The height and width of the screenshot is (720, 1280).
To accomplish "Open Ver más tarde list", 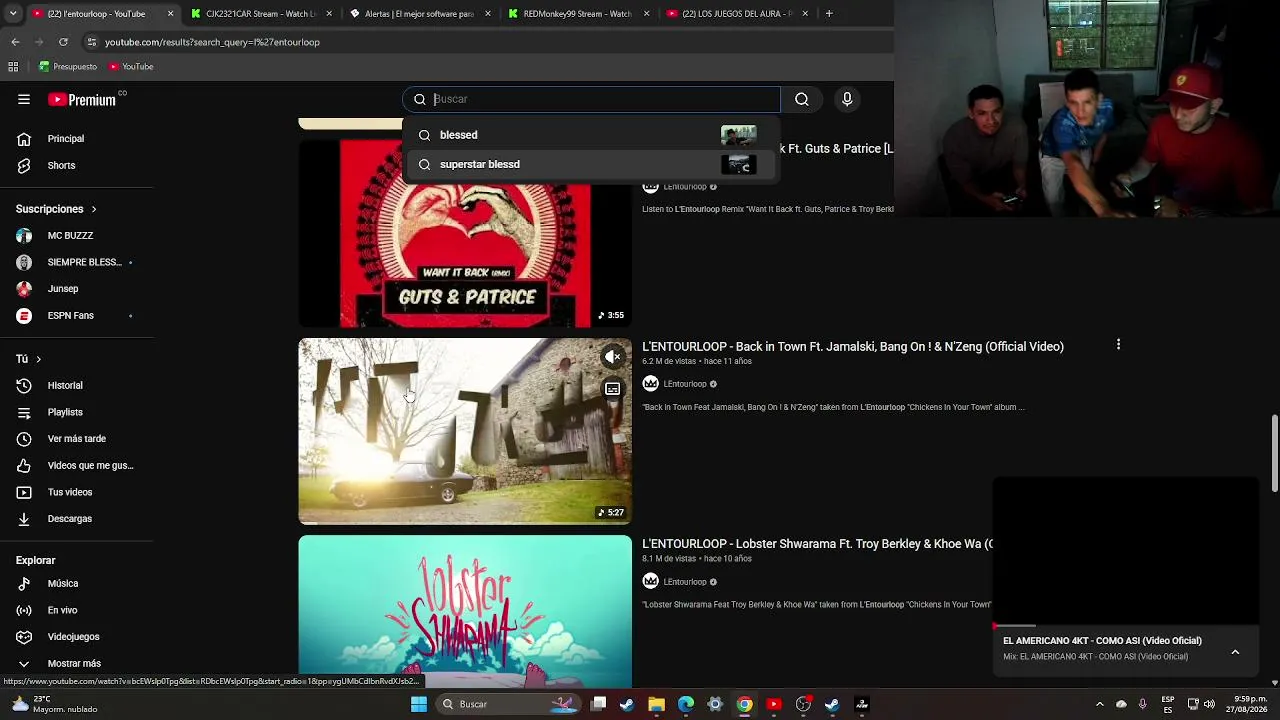I will pyautogui.click(x=76, y=439).
